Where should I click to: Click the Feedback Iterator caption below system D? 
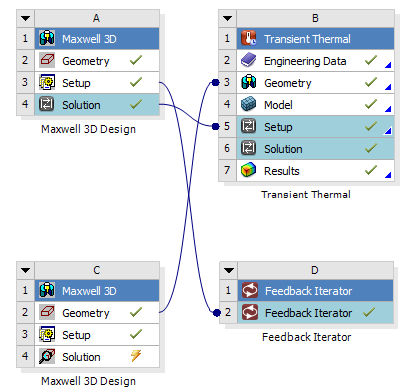306,337
